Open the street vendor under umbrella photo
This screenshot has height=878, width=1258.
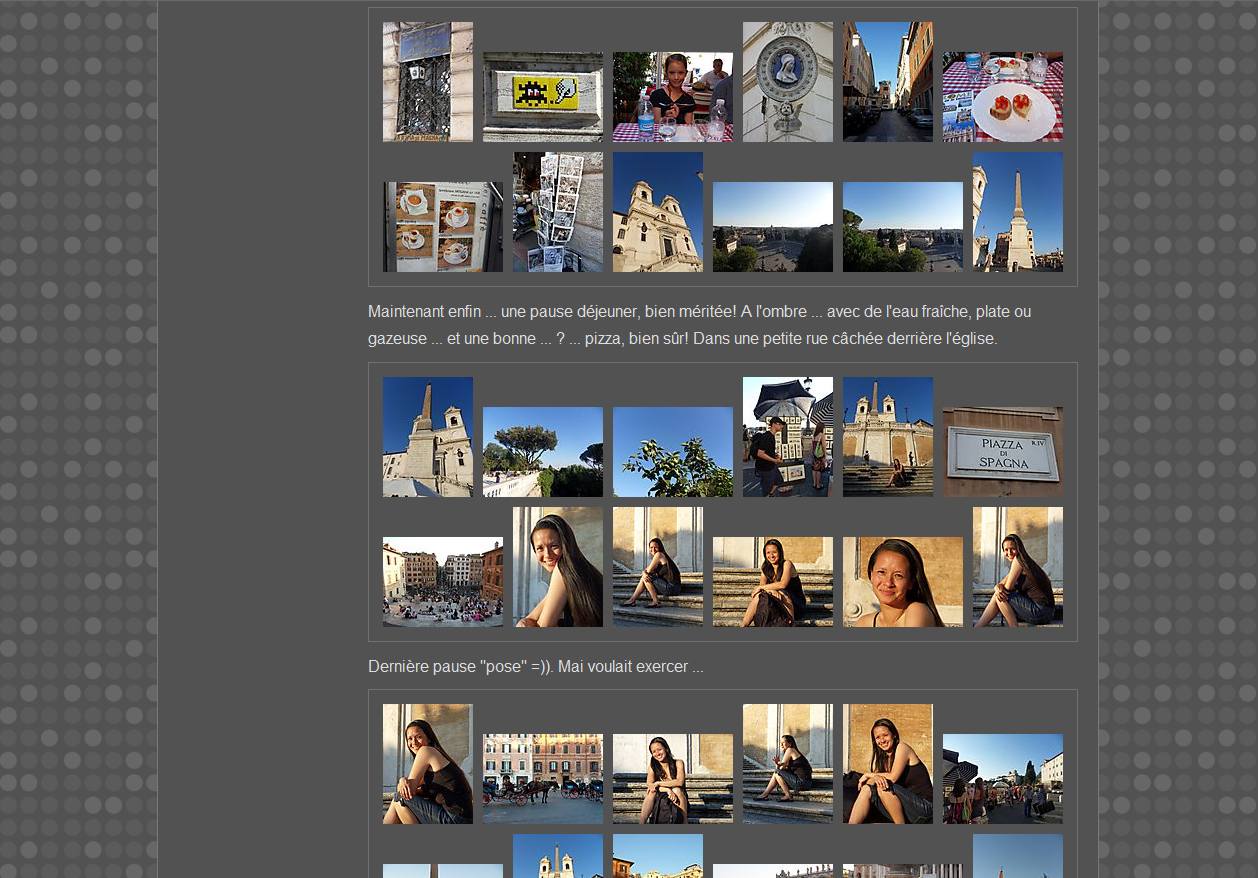click(x=787, y=437)
